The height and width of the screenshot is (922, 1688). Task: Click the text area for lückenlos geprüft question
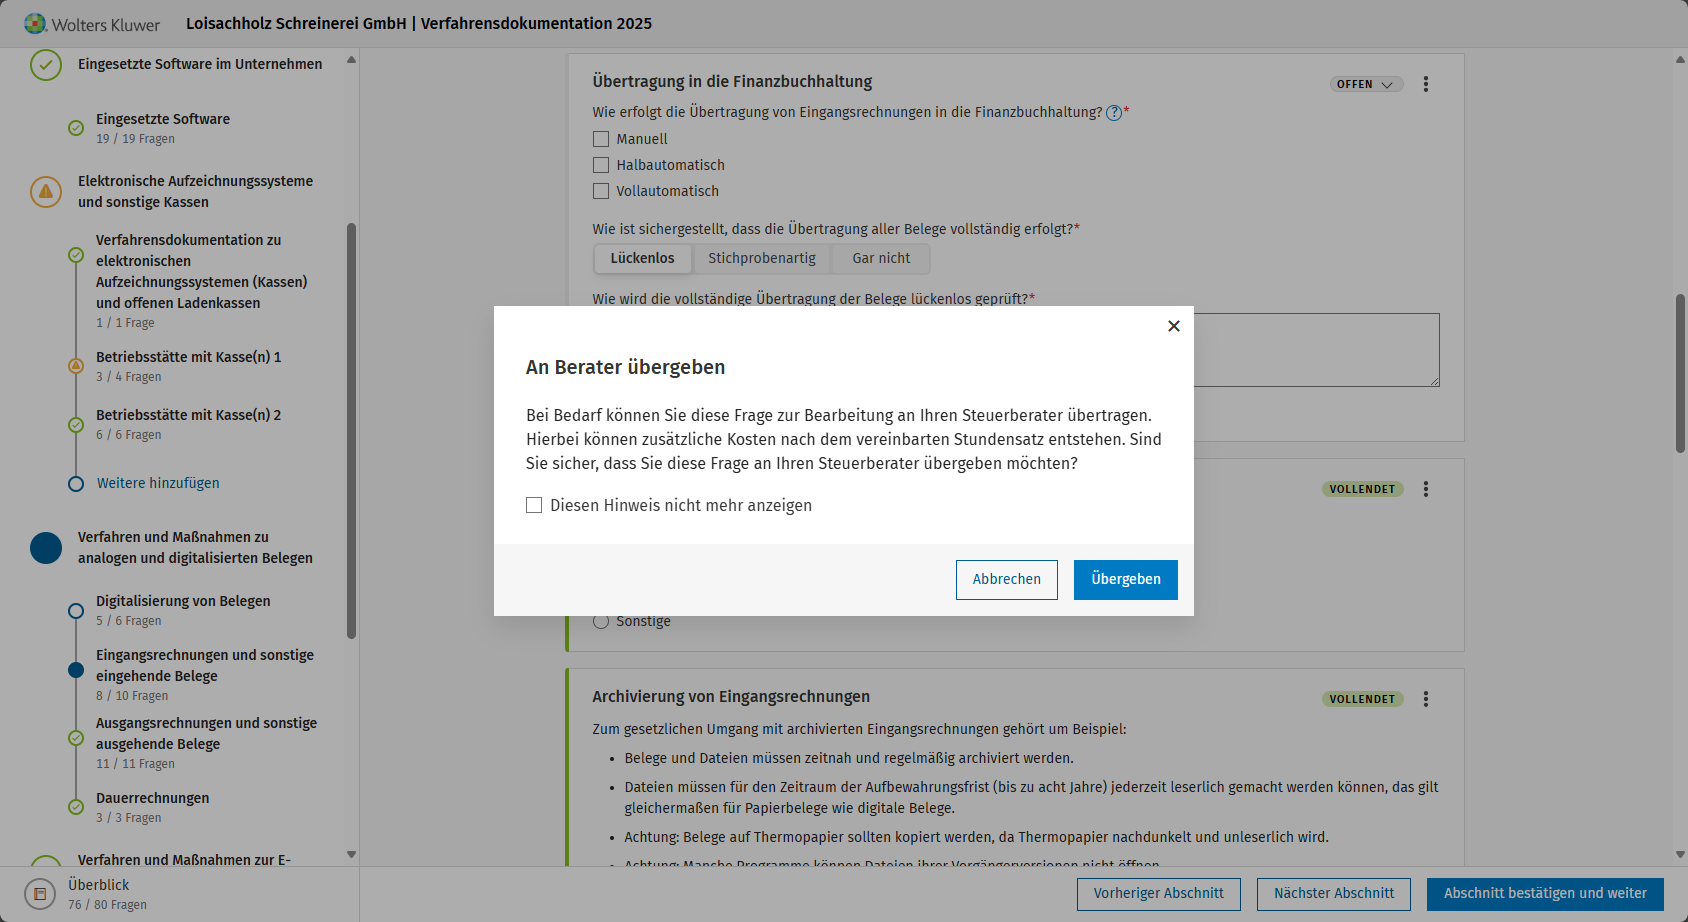[1316, 350]
